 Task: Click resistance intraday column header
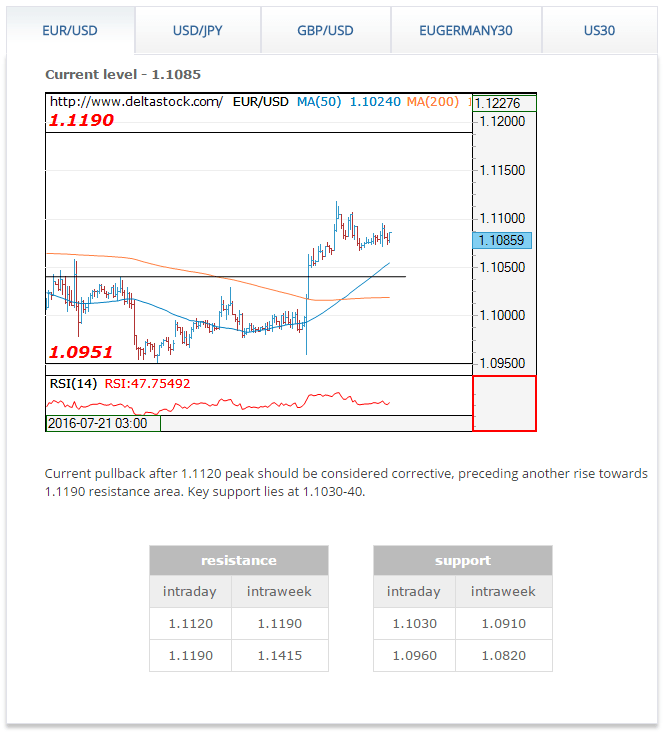(x=190, y=591)
